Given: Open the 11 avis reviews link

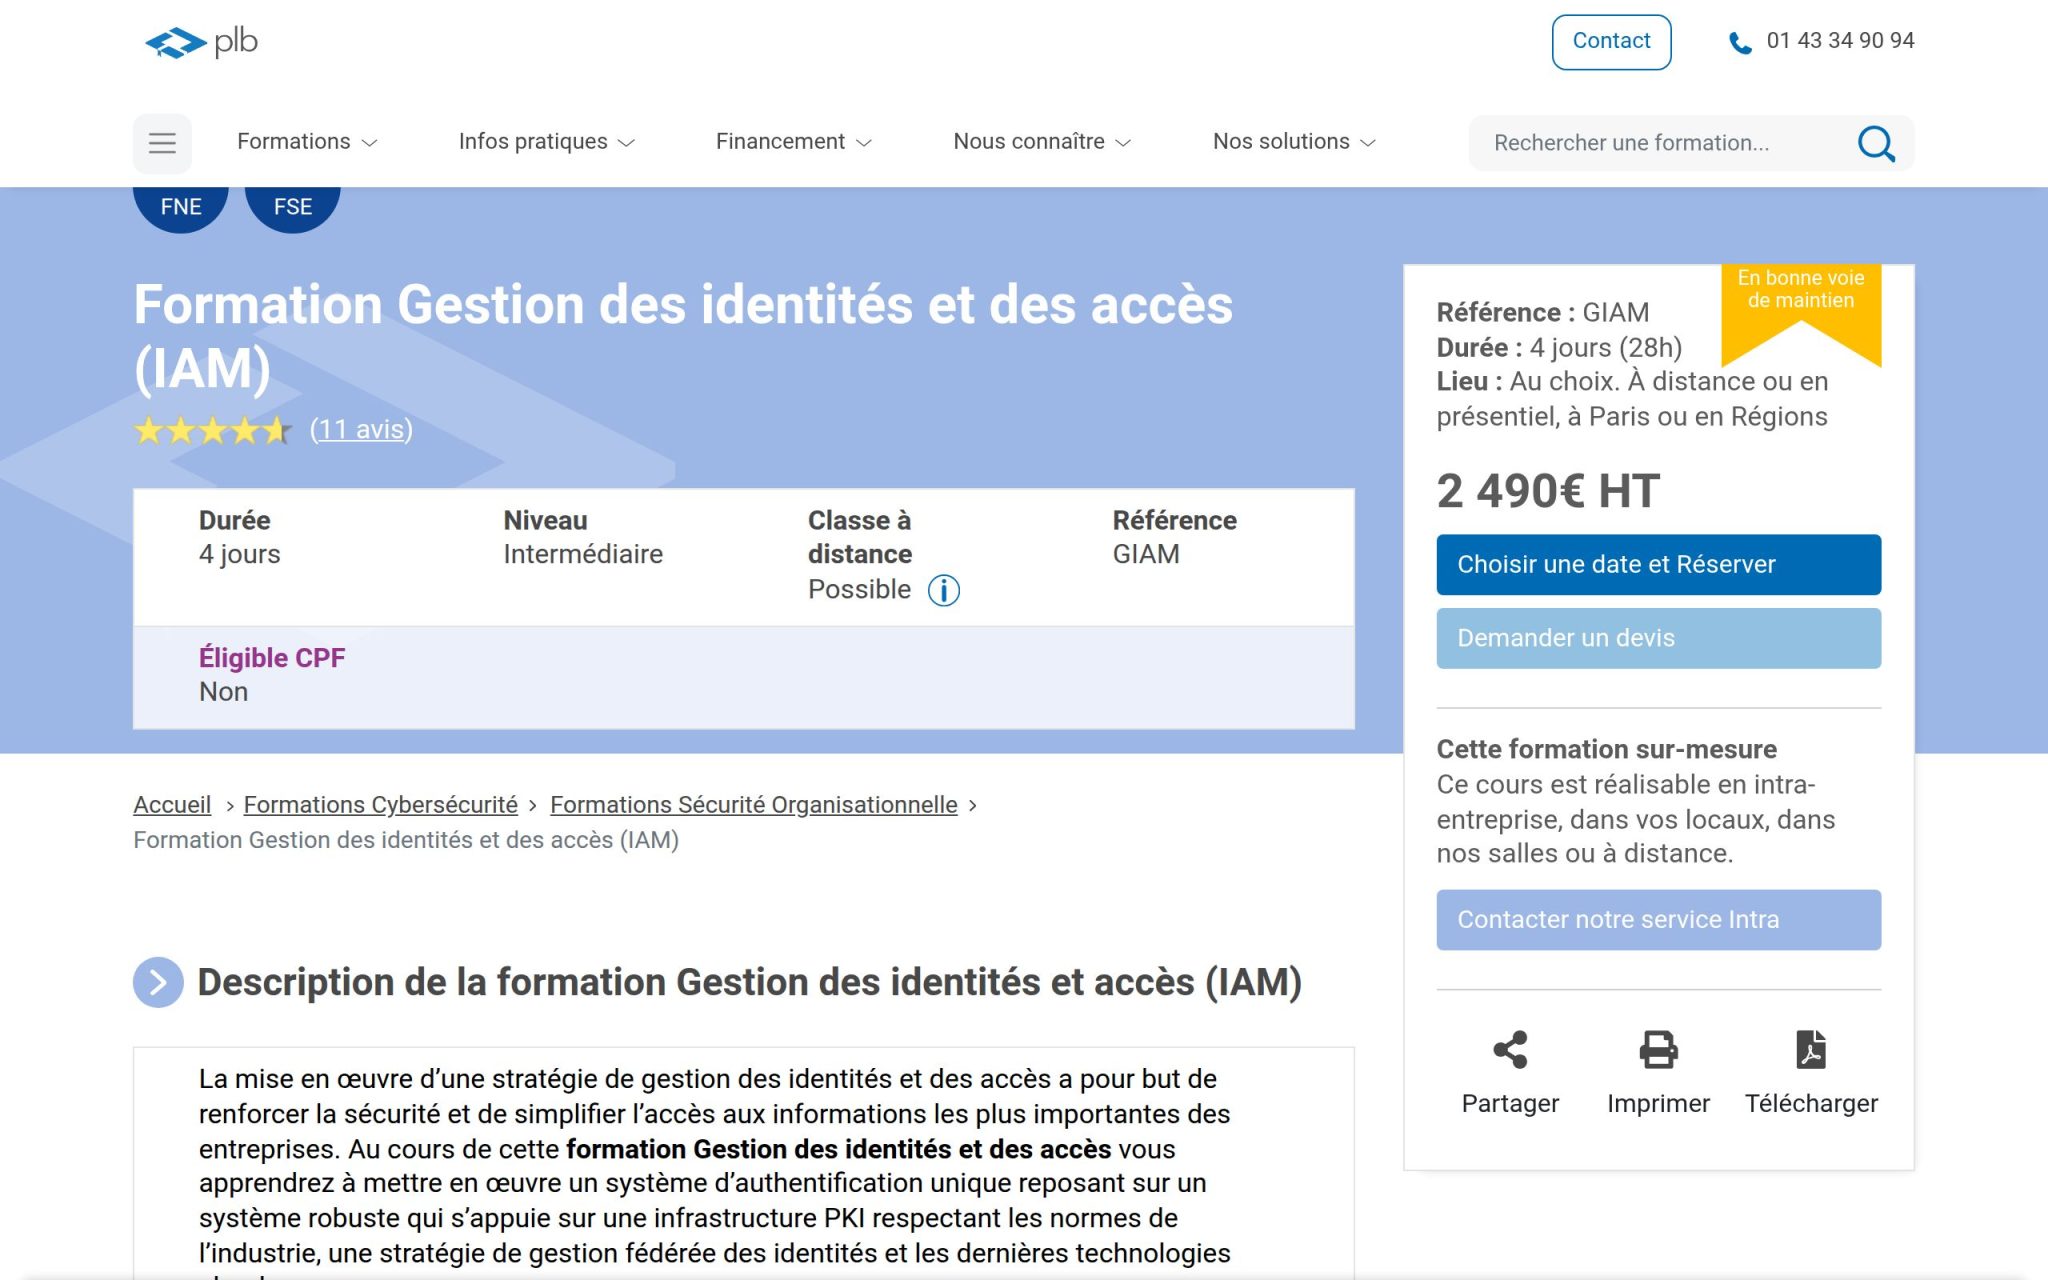Looking at the screenshot, I should [361, 430].
